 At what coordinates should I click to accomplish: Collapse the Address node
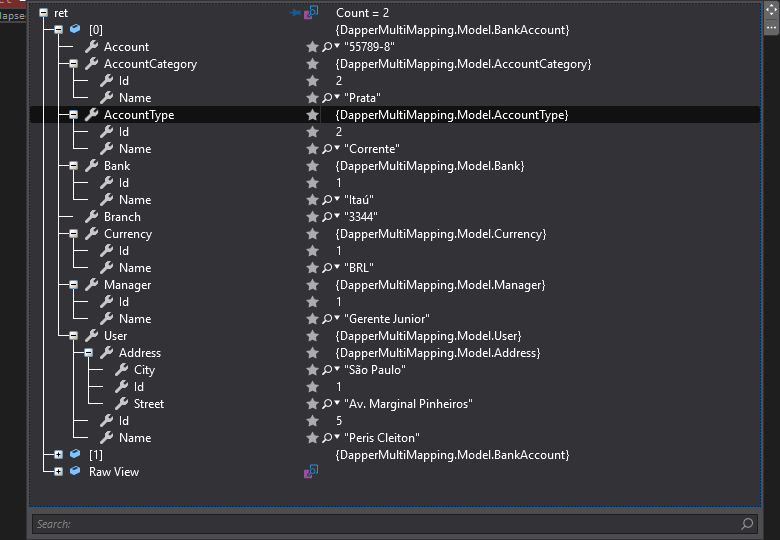click(88, 353)
